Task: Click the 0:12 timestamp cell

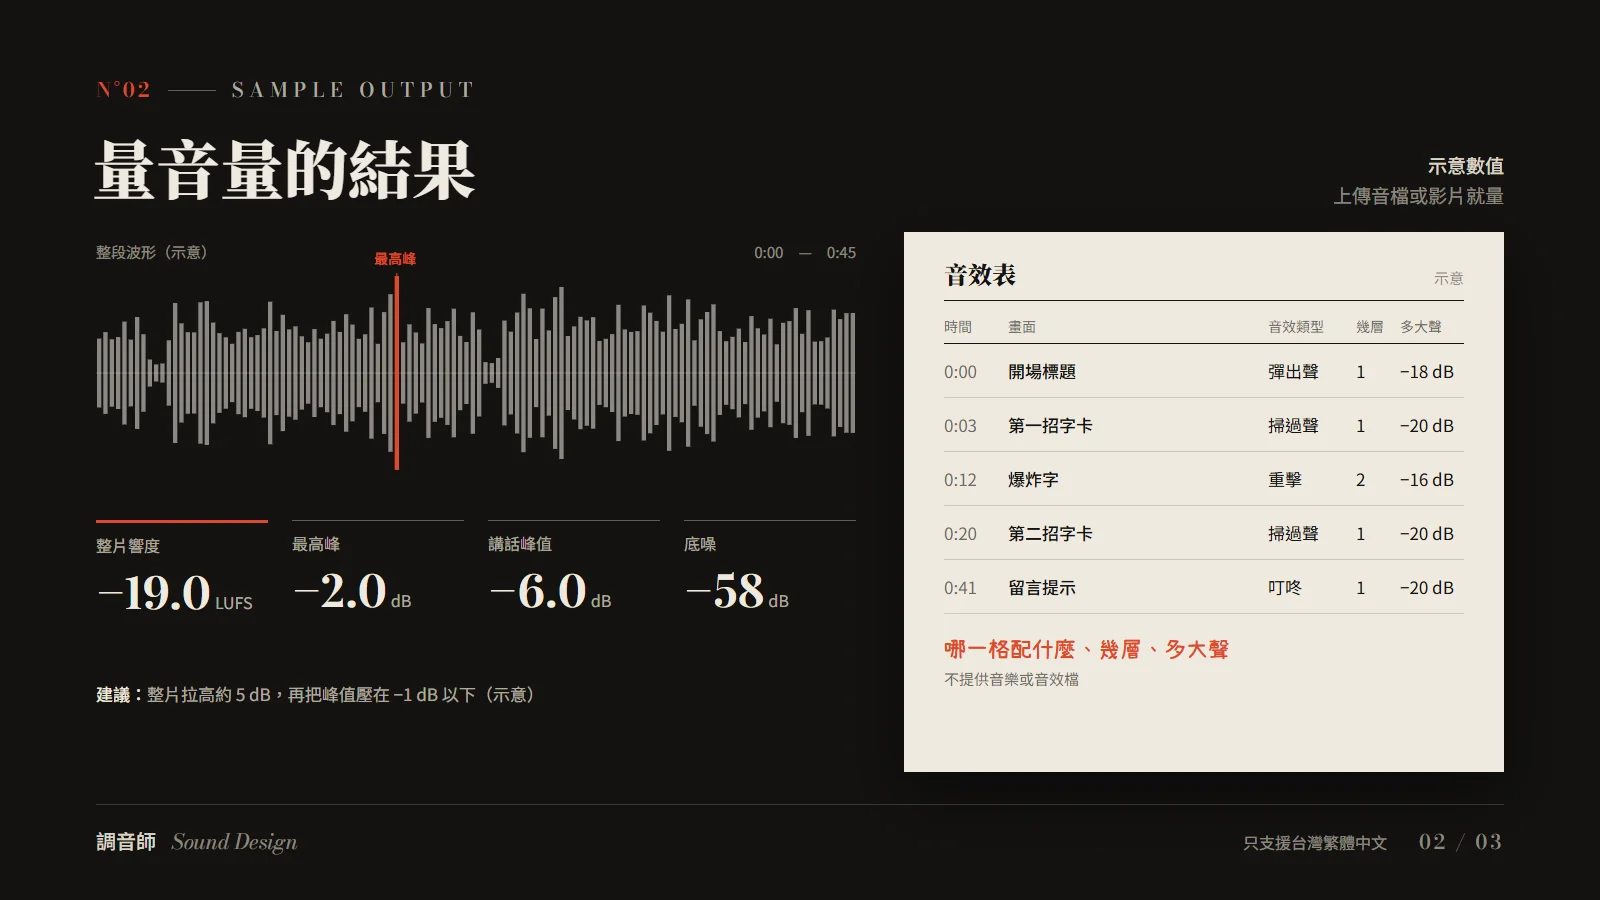Action: click(x=960, y=480)
